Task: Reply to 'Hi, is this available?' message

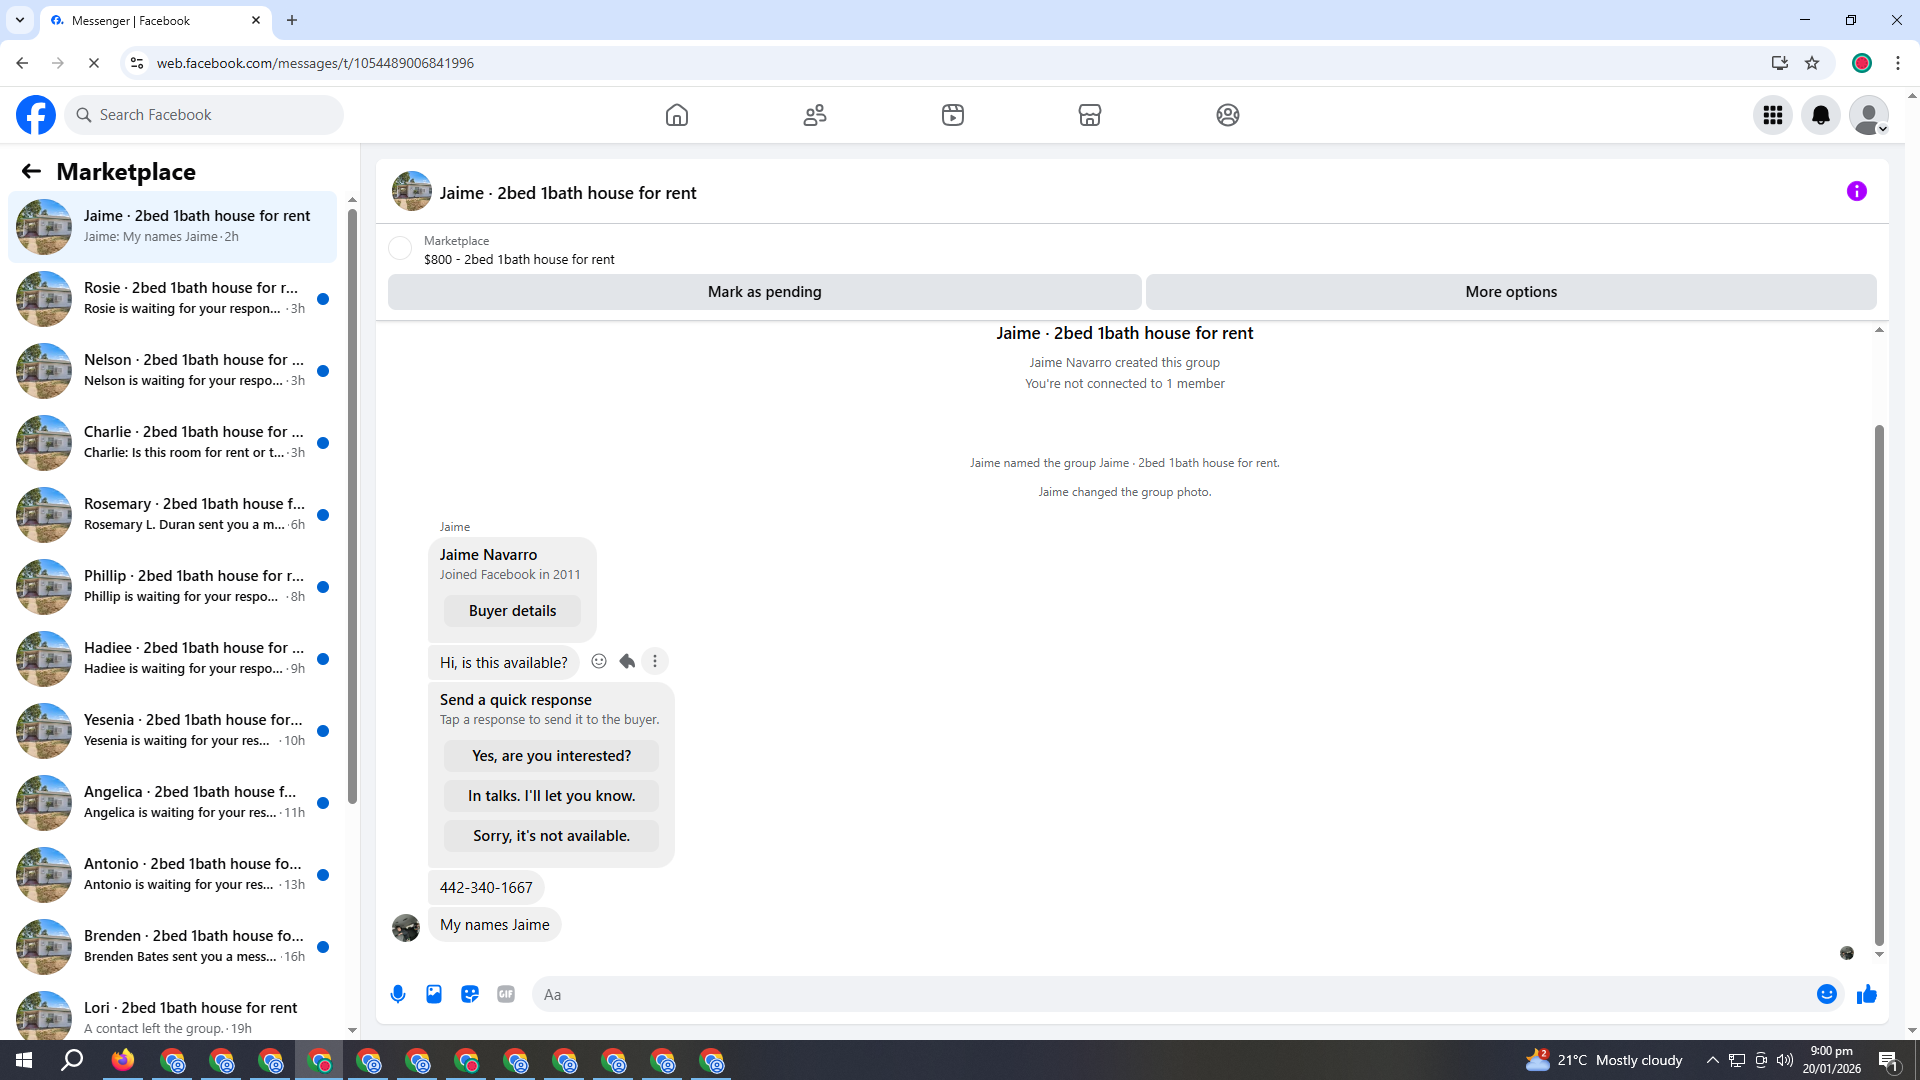Action: click(x=627, y=661)
